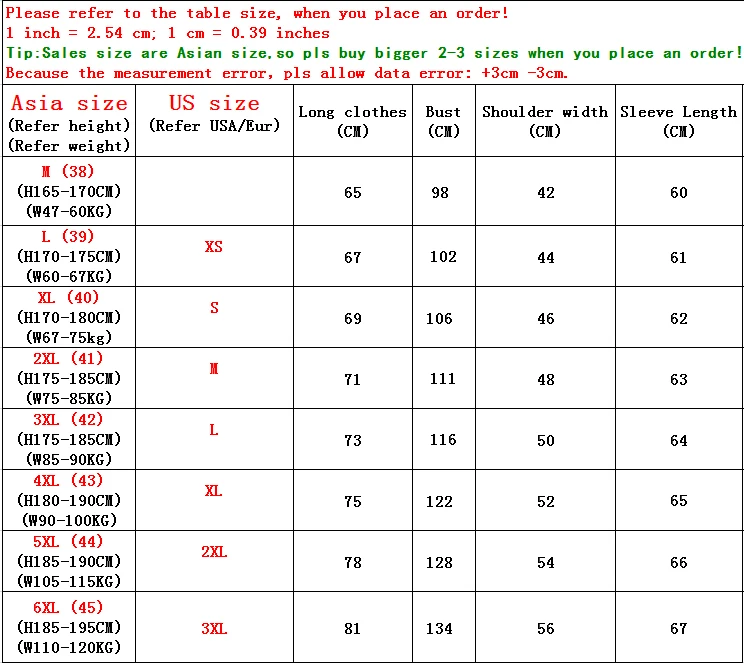Click the sleeve length value '64'
The image size is (744, 663).
(679, 440)
